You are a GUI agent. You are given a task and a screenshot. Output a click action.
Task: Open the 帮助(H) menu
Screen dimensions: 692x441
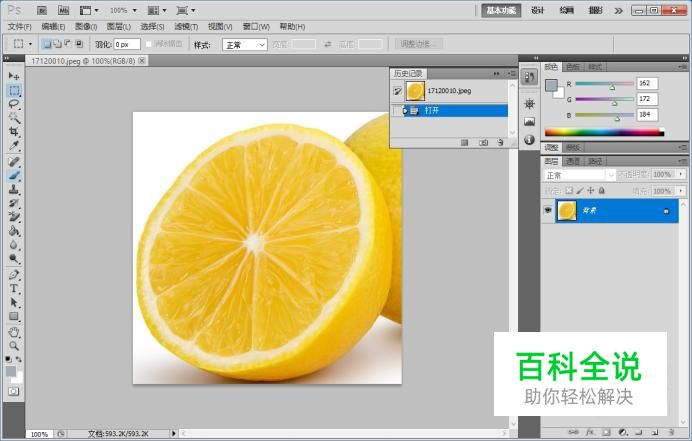[x=292, y=27]
